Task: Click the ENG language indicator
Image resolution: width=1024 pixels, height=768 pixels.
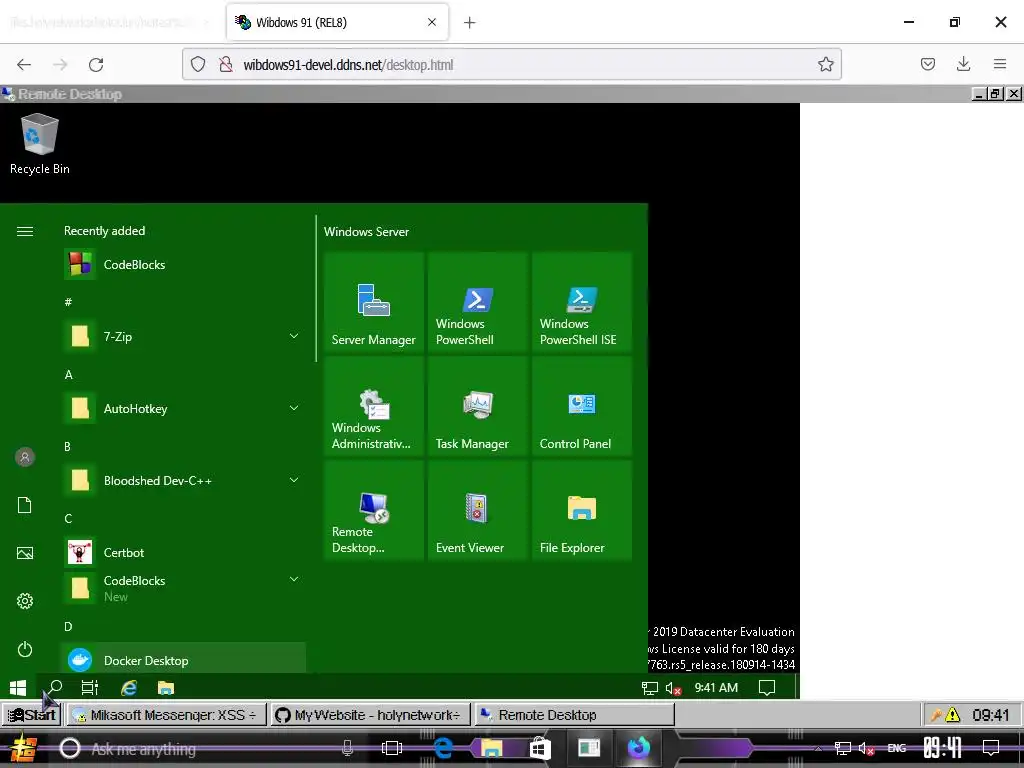Action: click(897, 748)
